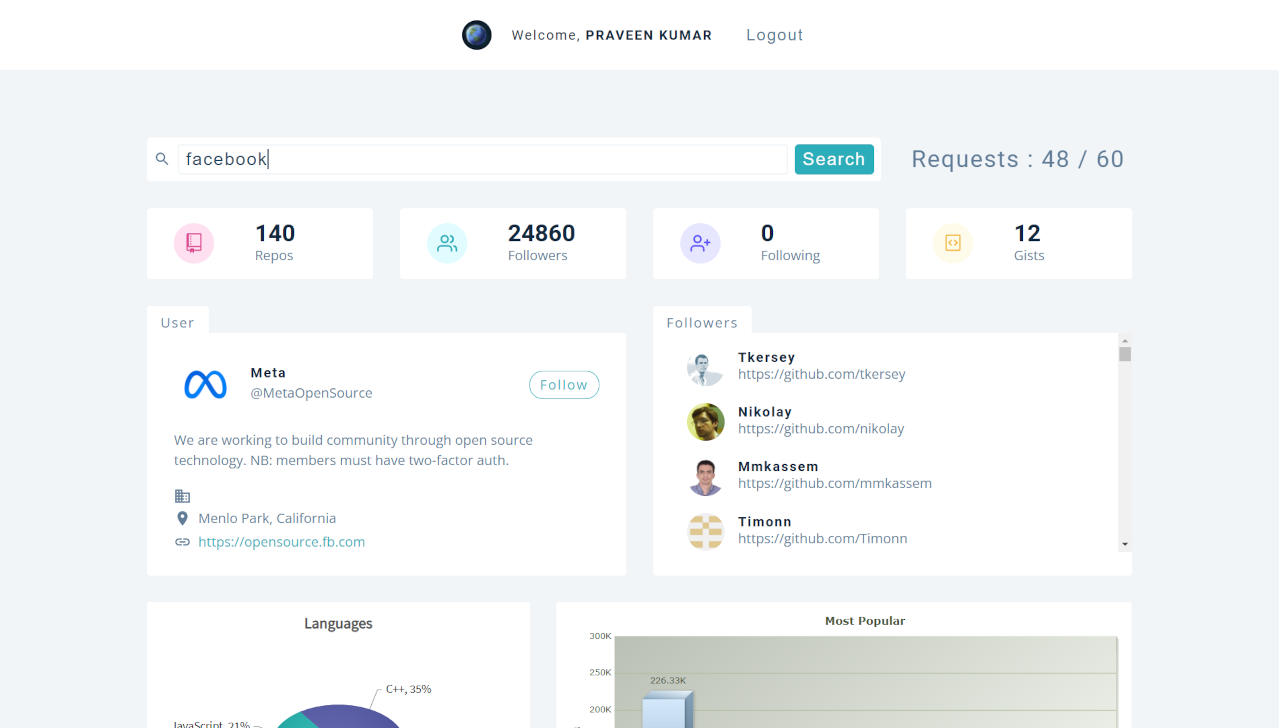The height and width of the screenshot is (728, 1280).
Task: Click the user bio description text
Action: [353, 450]
